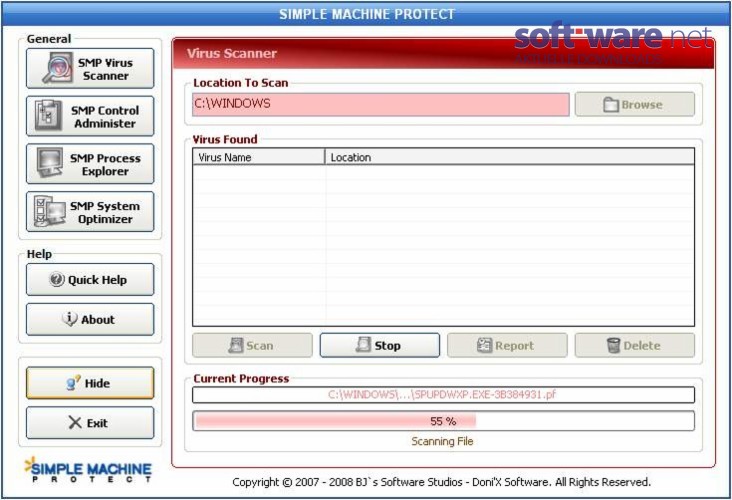732x500 pixels.
Task: Click the current file path SPUPDWXP.EXE-3B384931.pf
Action: tap(442, 394)
